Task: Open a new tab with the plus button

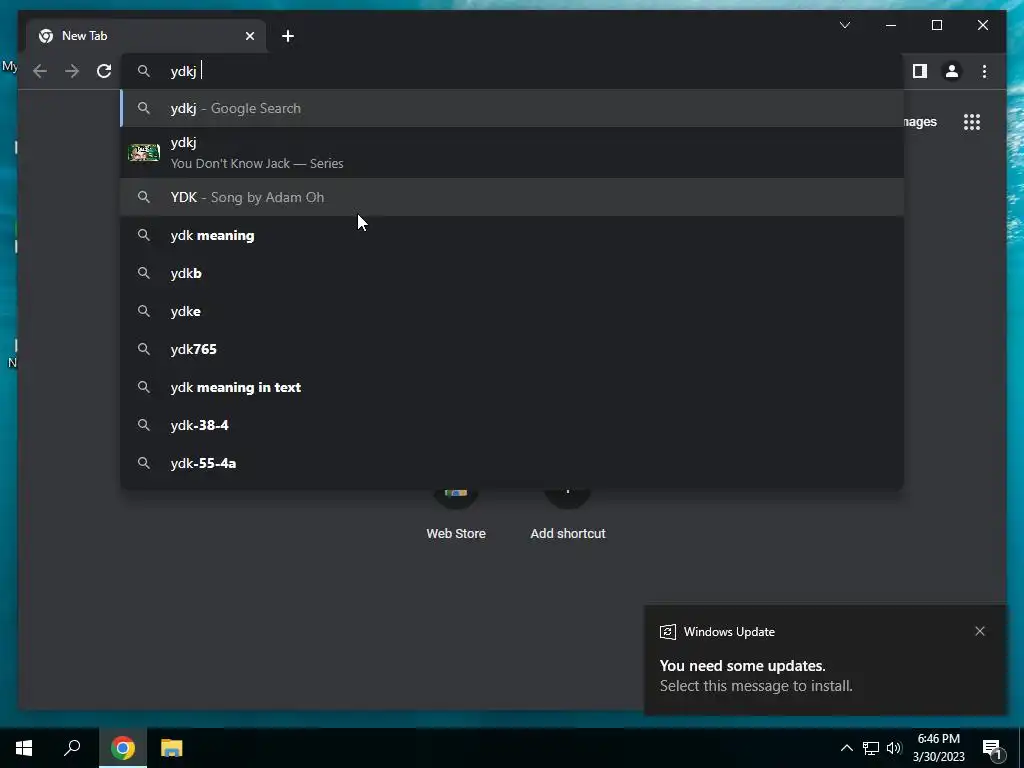Action: click(x=288, y=36)
